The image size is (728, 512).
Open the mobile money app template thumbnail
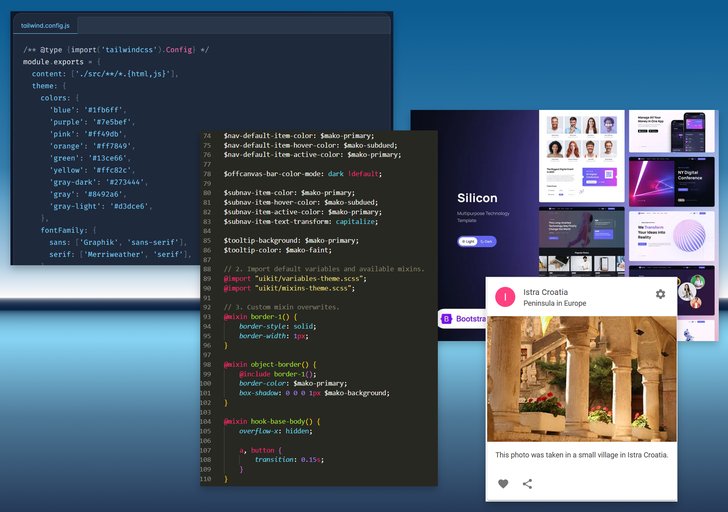(x=671, y=130)
